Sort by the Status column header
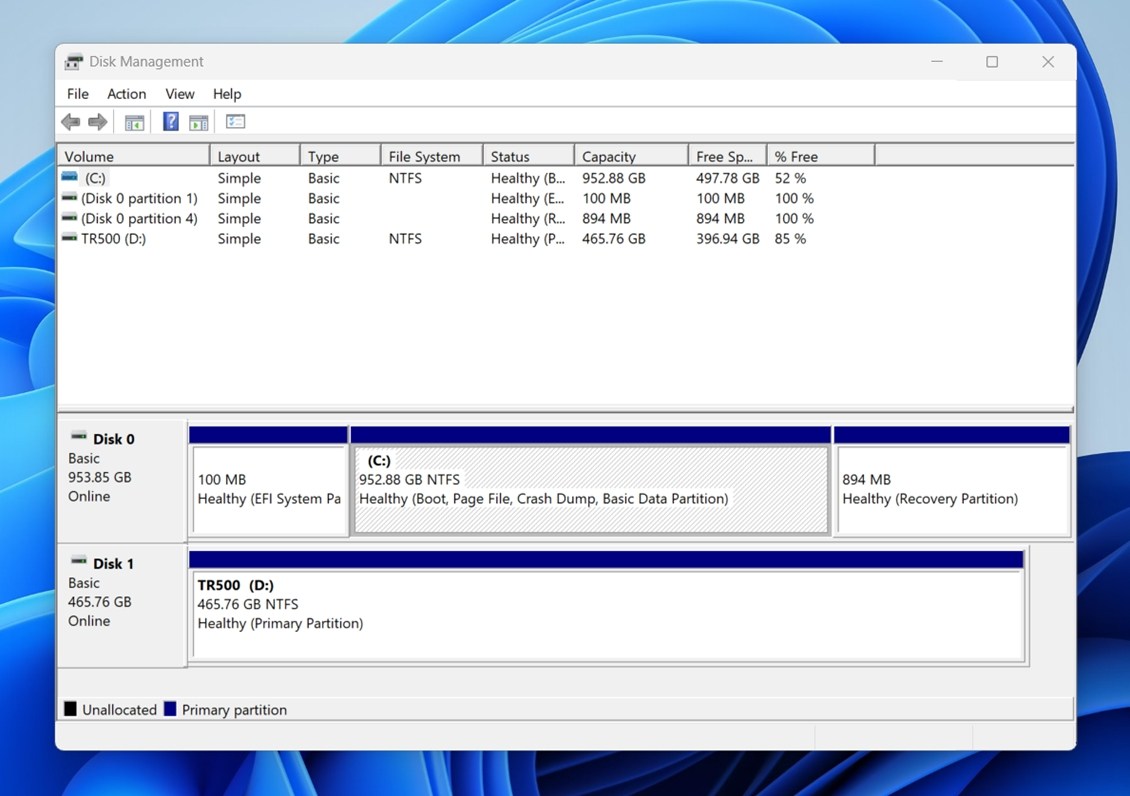This screenshot has width=1130, height=796. [x=528, y=156]
